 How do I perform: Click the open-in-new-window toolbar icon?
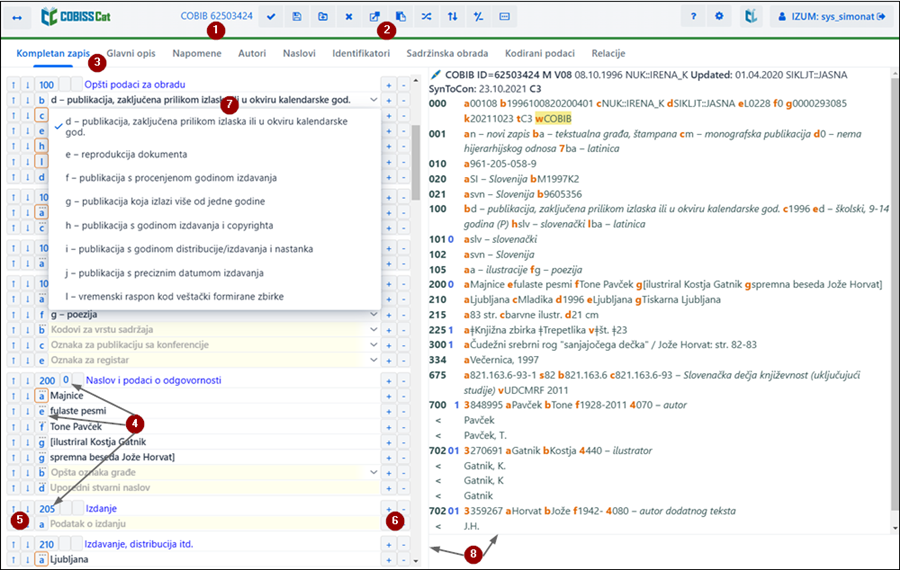[x=374, y=17]
